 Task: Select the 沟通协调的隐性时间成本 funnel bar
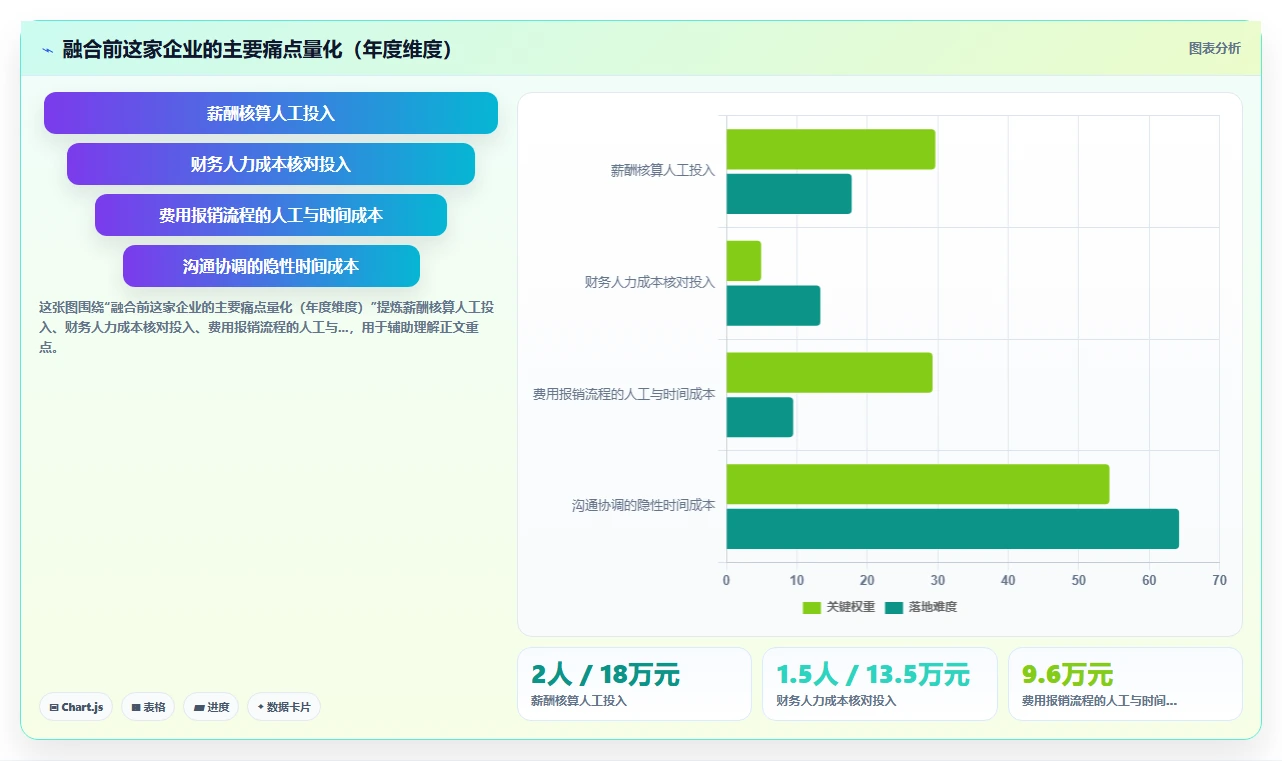pos(271,266)
